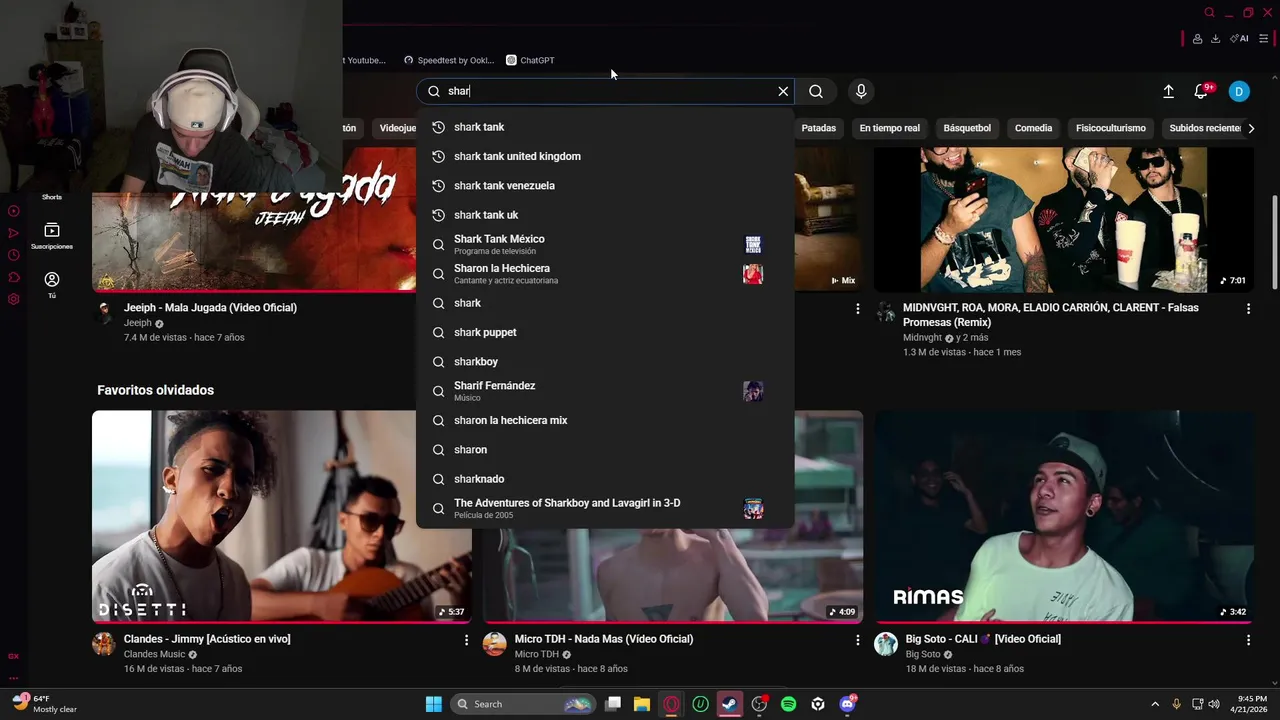Select the 'shark tank' history suggestion
This screenshot has height=720, width=1280.
tap(605, 127)
